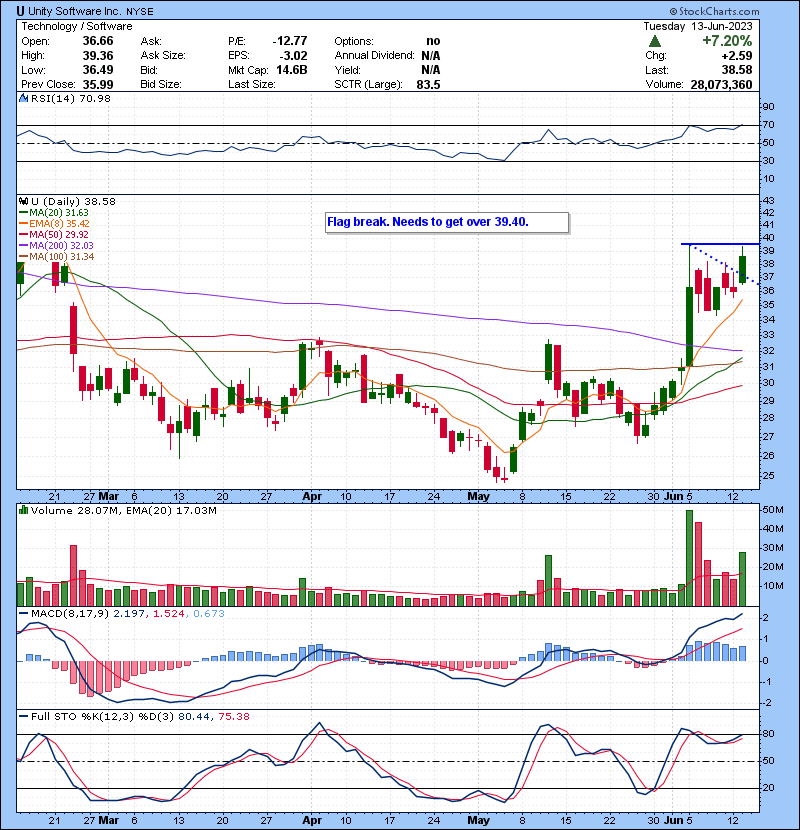
Task: Click the Last price 38.58
Action: 738,70
